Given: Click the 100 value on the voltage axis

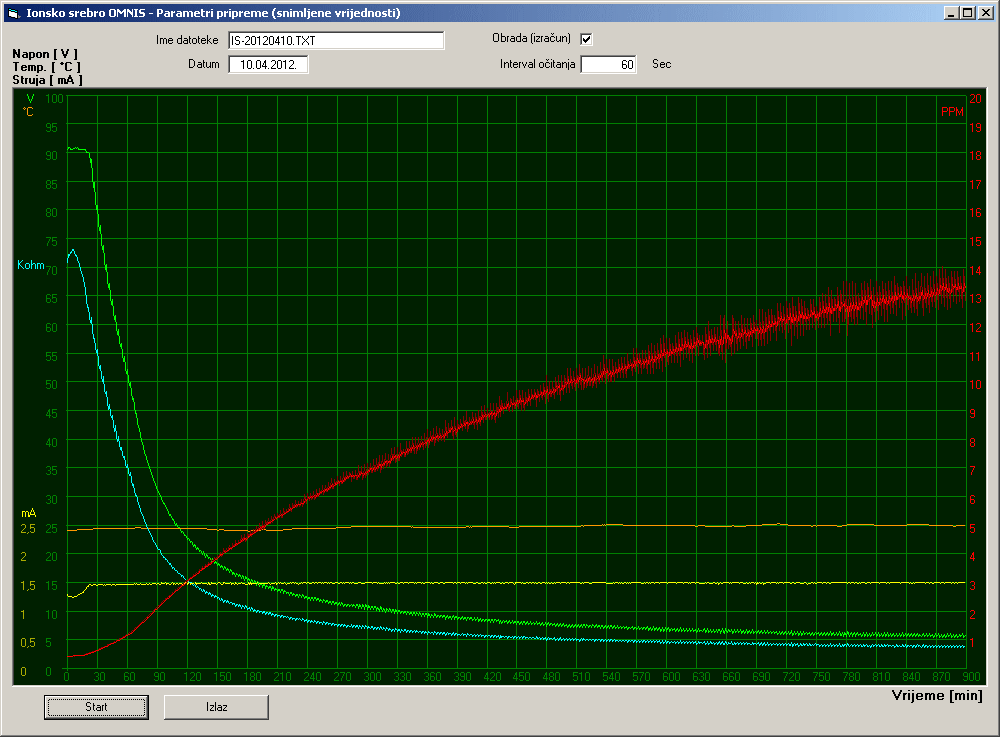Looking at the screenshot, I should [x=54, y=99].
